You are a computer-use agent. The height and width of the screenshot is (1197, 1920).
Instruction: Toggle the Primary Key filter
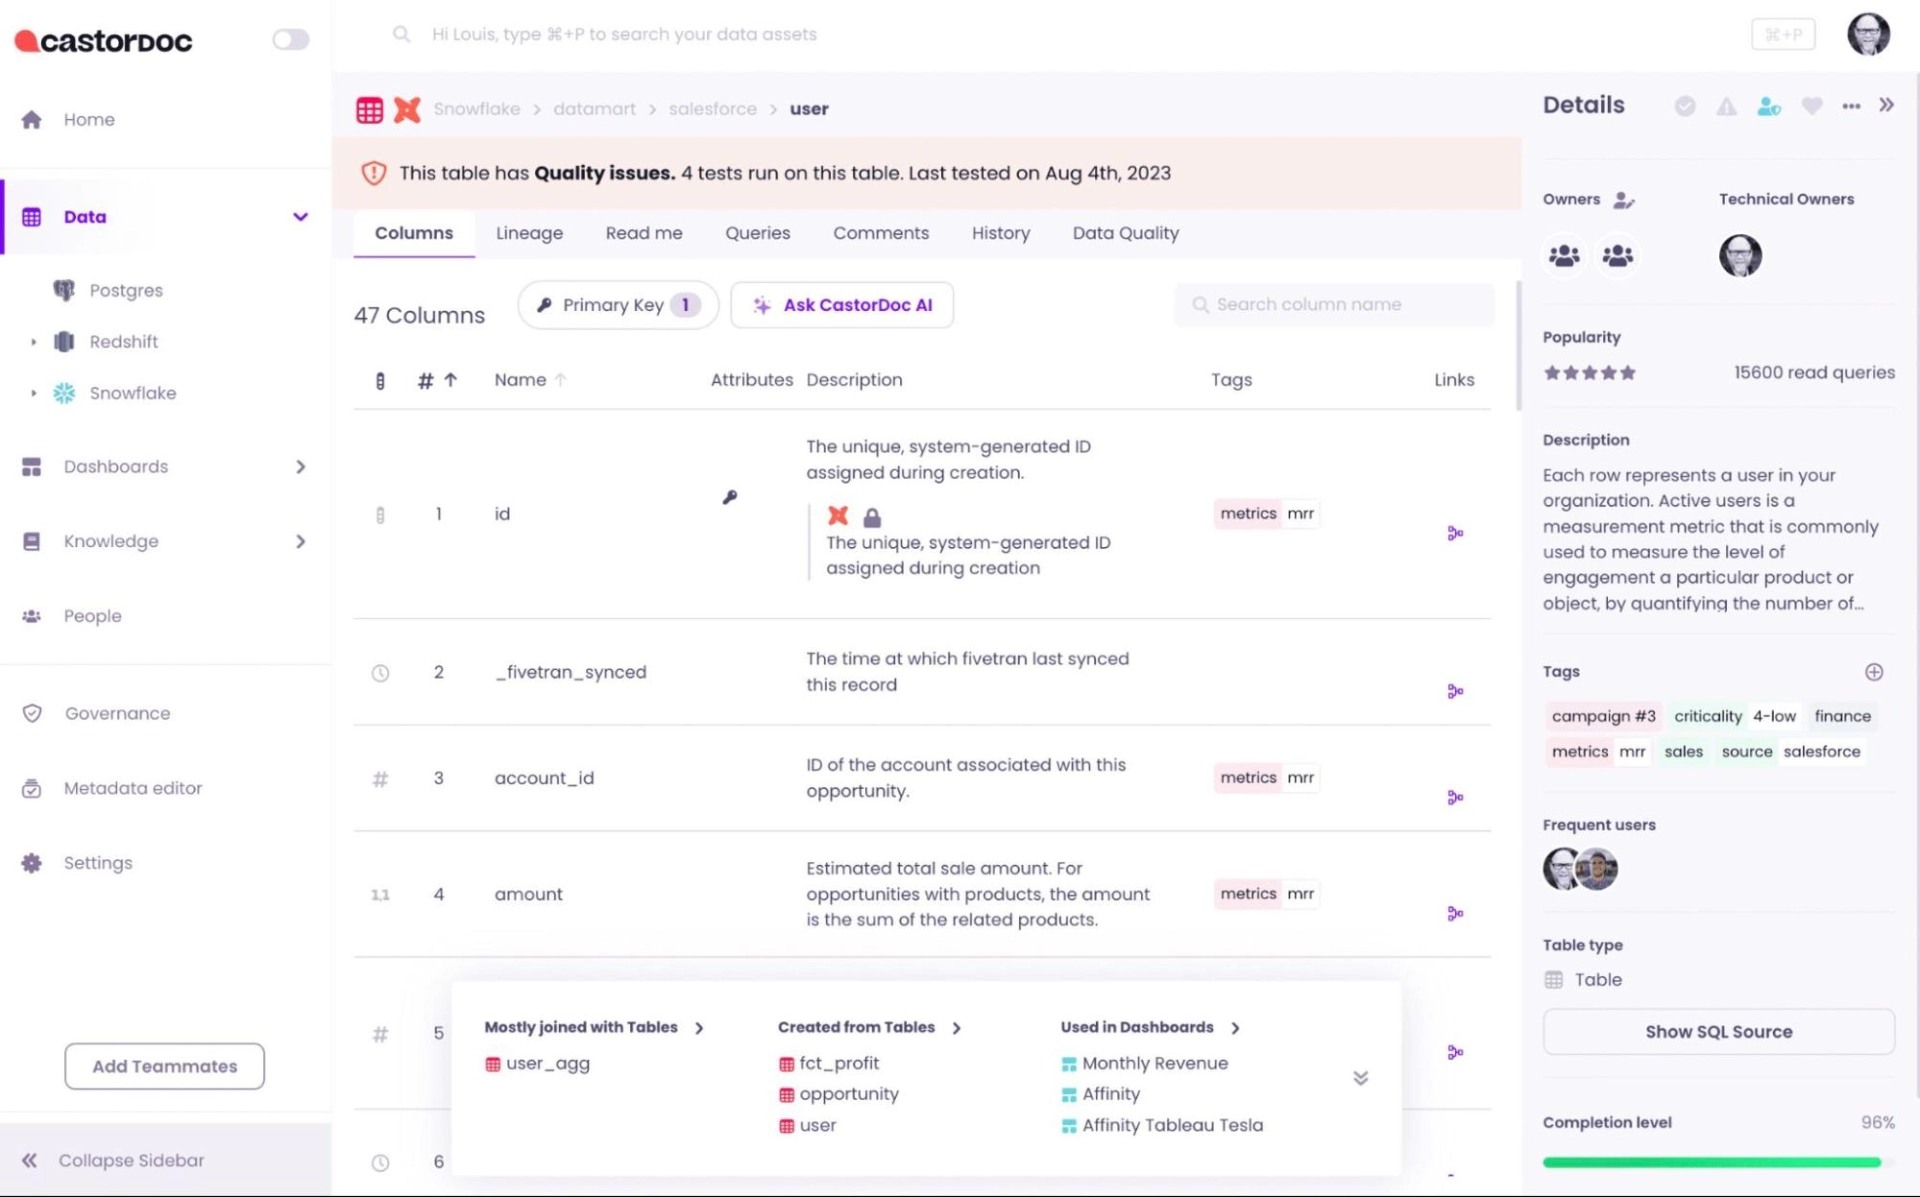click(x=618, y=306)
